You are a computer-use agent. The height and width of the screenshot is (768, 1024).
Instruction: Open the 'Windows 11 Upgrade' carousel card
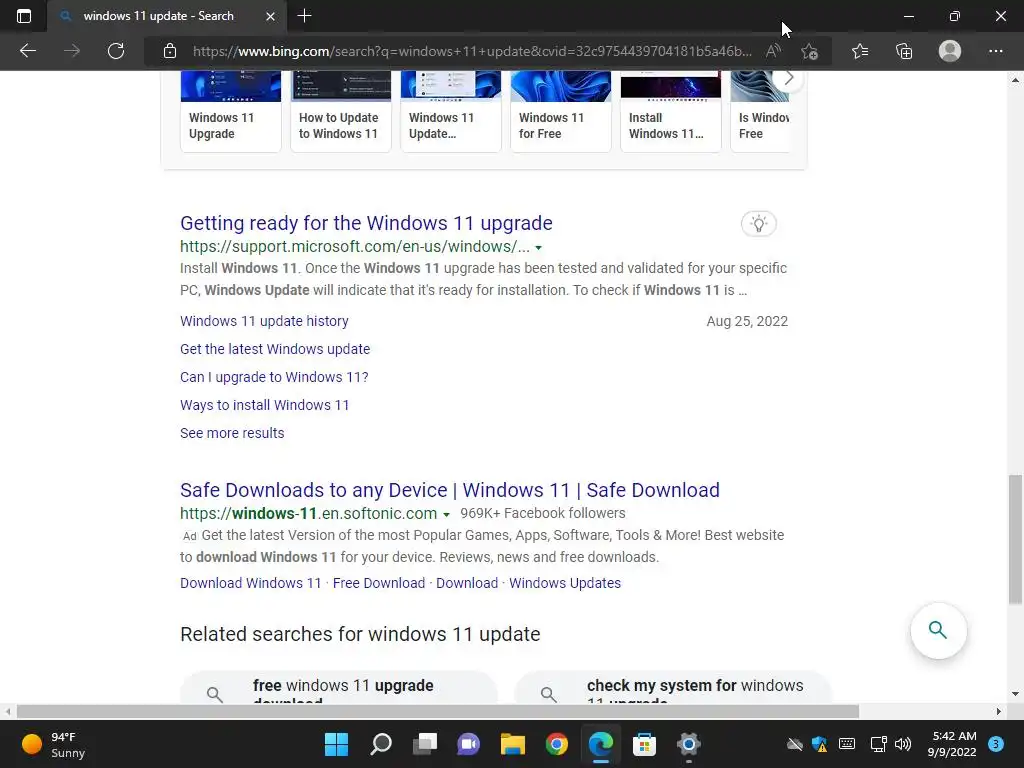(x=231, y=111)
